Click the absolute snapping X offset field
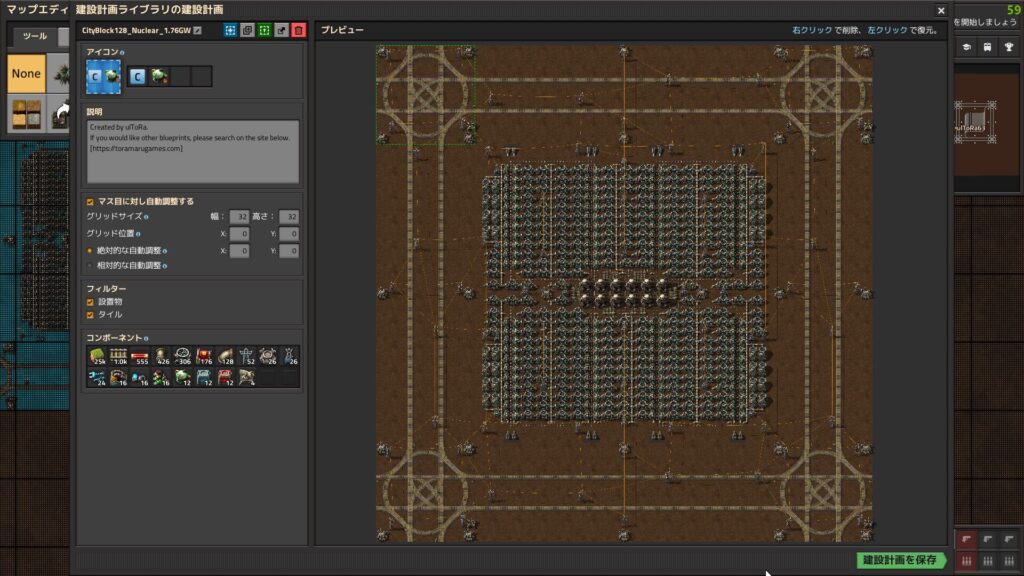1024x576 pixels. [239, 250]
